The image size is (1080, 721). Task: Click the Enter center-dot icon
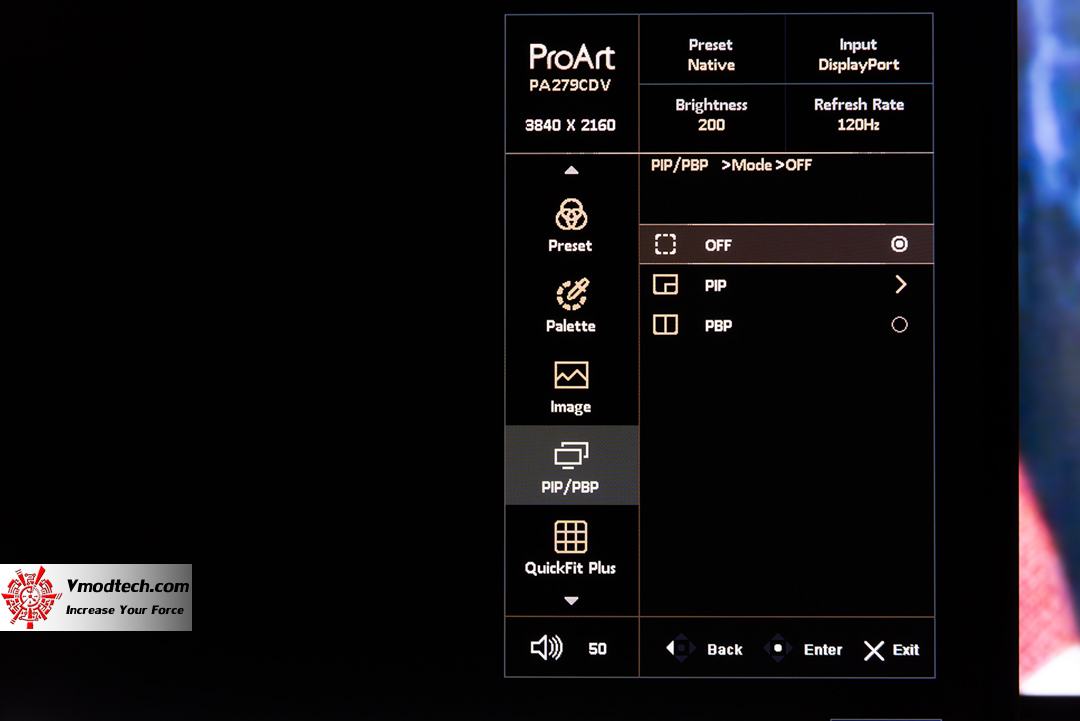coord(778,649)
